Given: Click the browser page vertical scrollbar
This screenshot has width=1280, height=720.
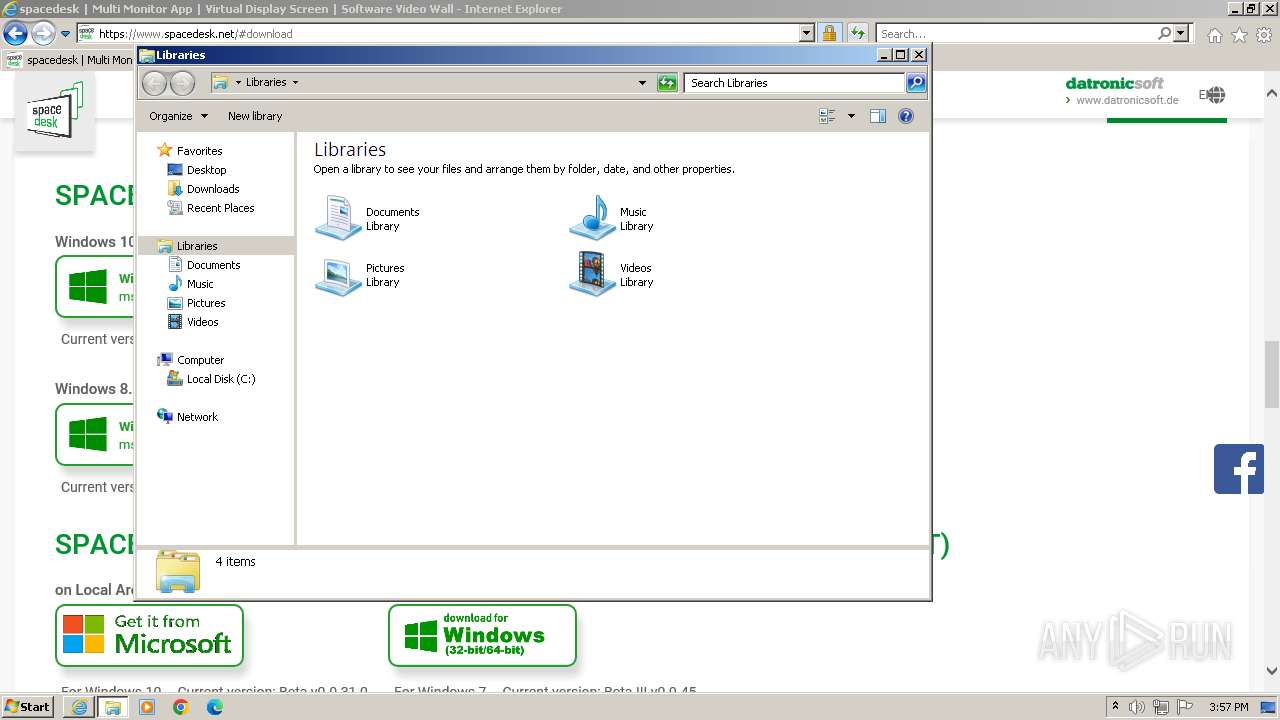Looking at the screenshot, I should coord(1272,375).
